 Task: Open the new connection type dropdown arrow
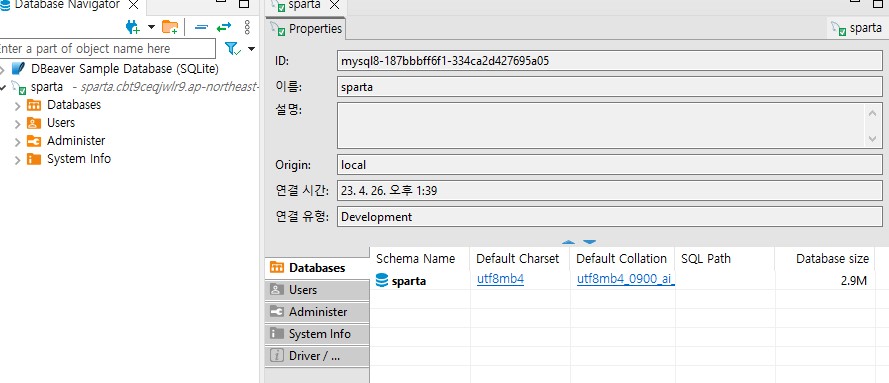[x=151, y=27]
